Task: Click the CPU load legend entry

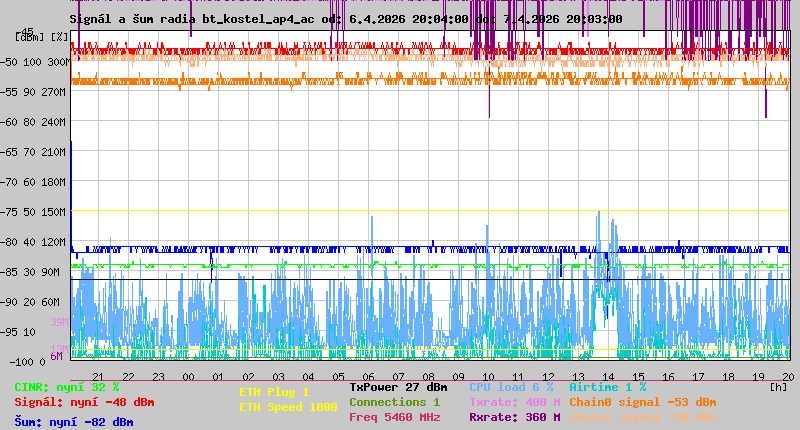Action: point(511,387)
